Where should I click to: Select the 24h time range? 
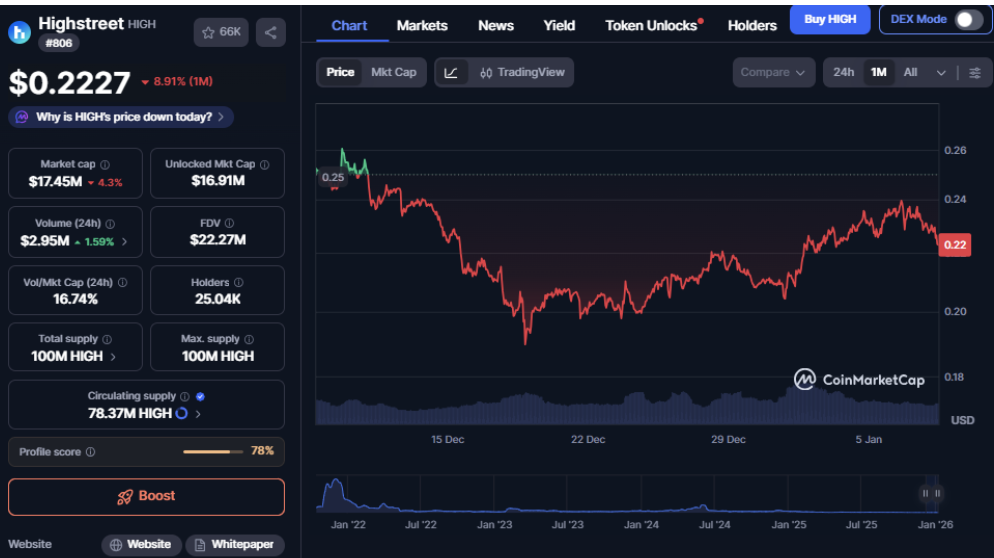point(843,72)
